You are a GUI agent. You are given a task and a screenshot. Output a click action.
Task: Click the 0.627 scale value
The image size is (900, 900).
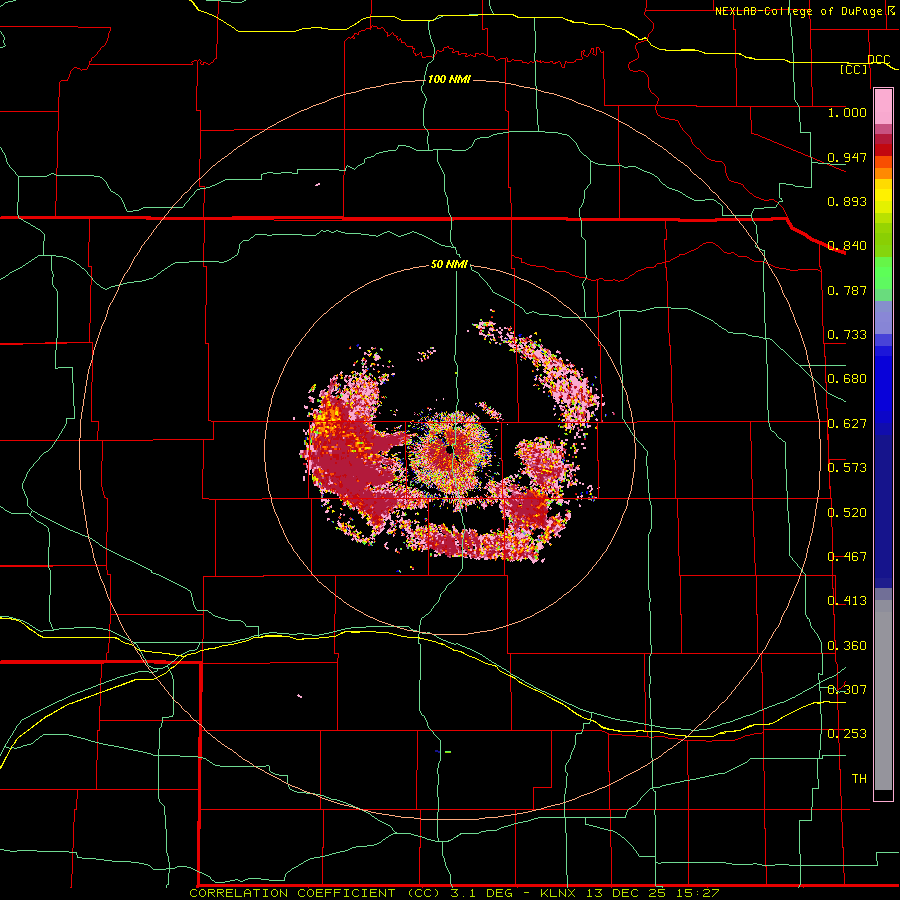pyautogui.click(x=847, y=424)
